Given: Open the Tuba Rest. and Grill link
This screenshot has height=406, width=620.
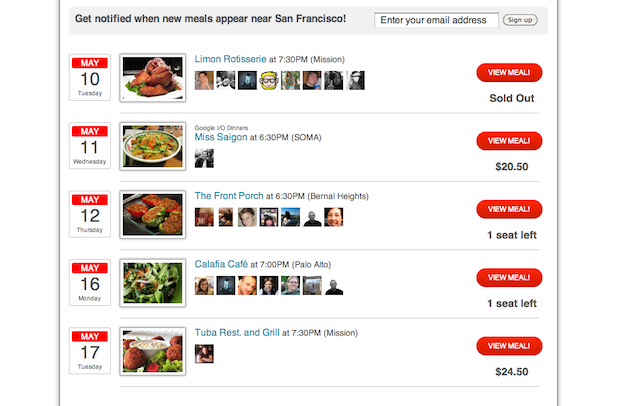Looking at the screenshot, I should tap(237, 332).
